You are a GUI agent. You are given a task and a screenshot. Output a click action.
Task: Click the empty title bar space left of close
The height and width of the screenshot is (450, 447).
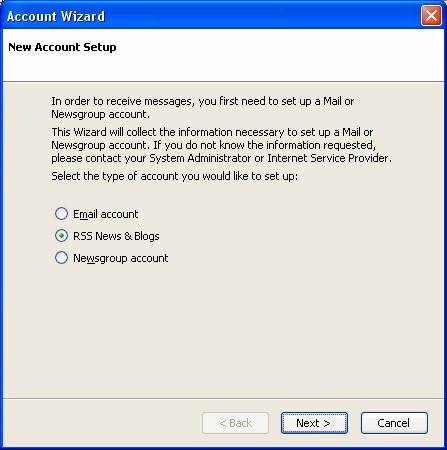click(263, 16)
